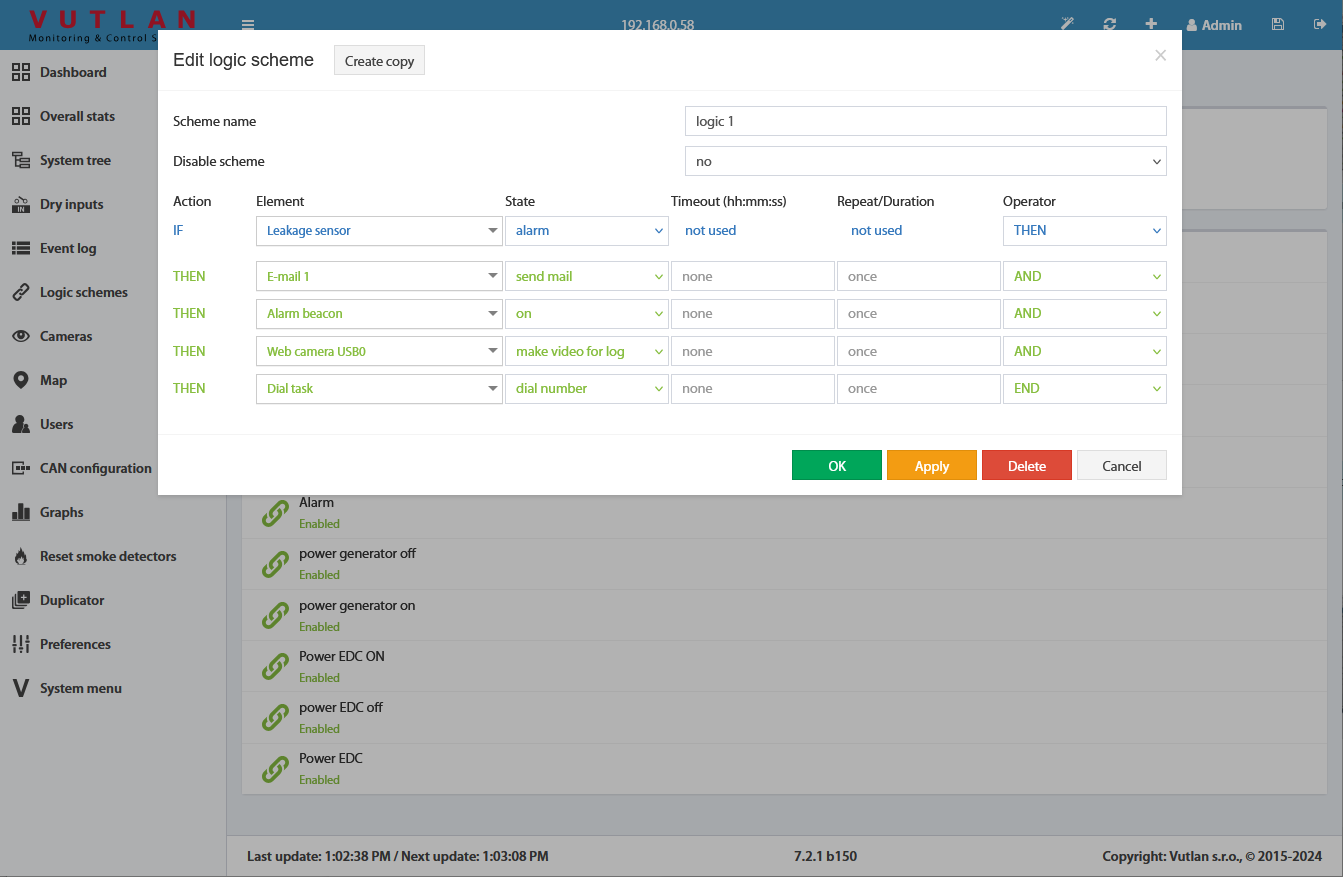The image size is (1343, 877).
Task: Click the Create copy button
Action: coord(379,60)
